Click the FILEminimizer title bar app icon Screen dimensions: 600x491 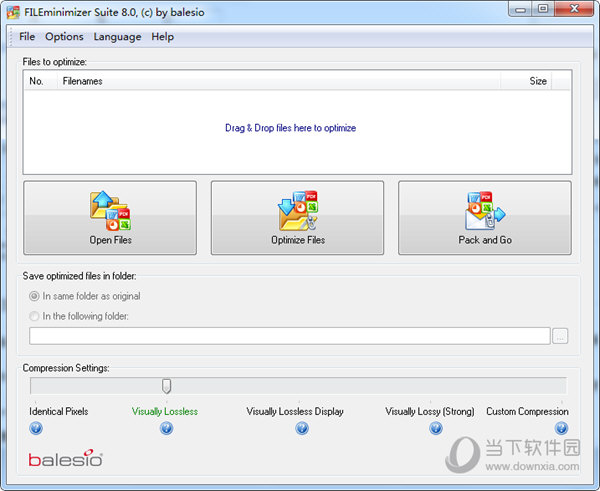13,12
